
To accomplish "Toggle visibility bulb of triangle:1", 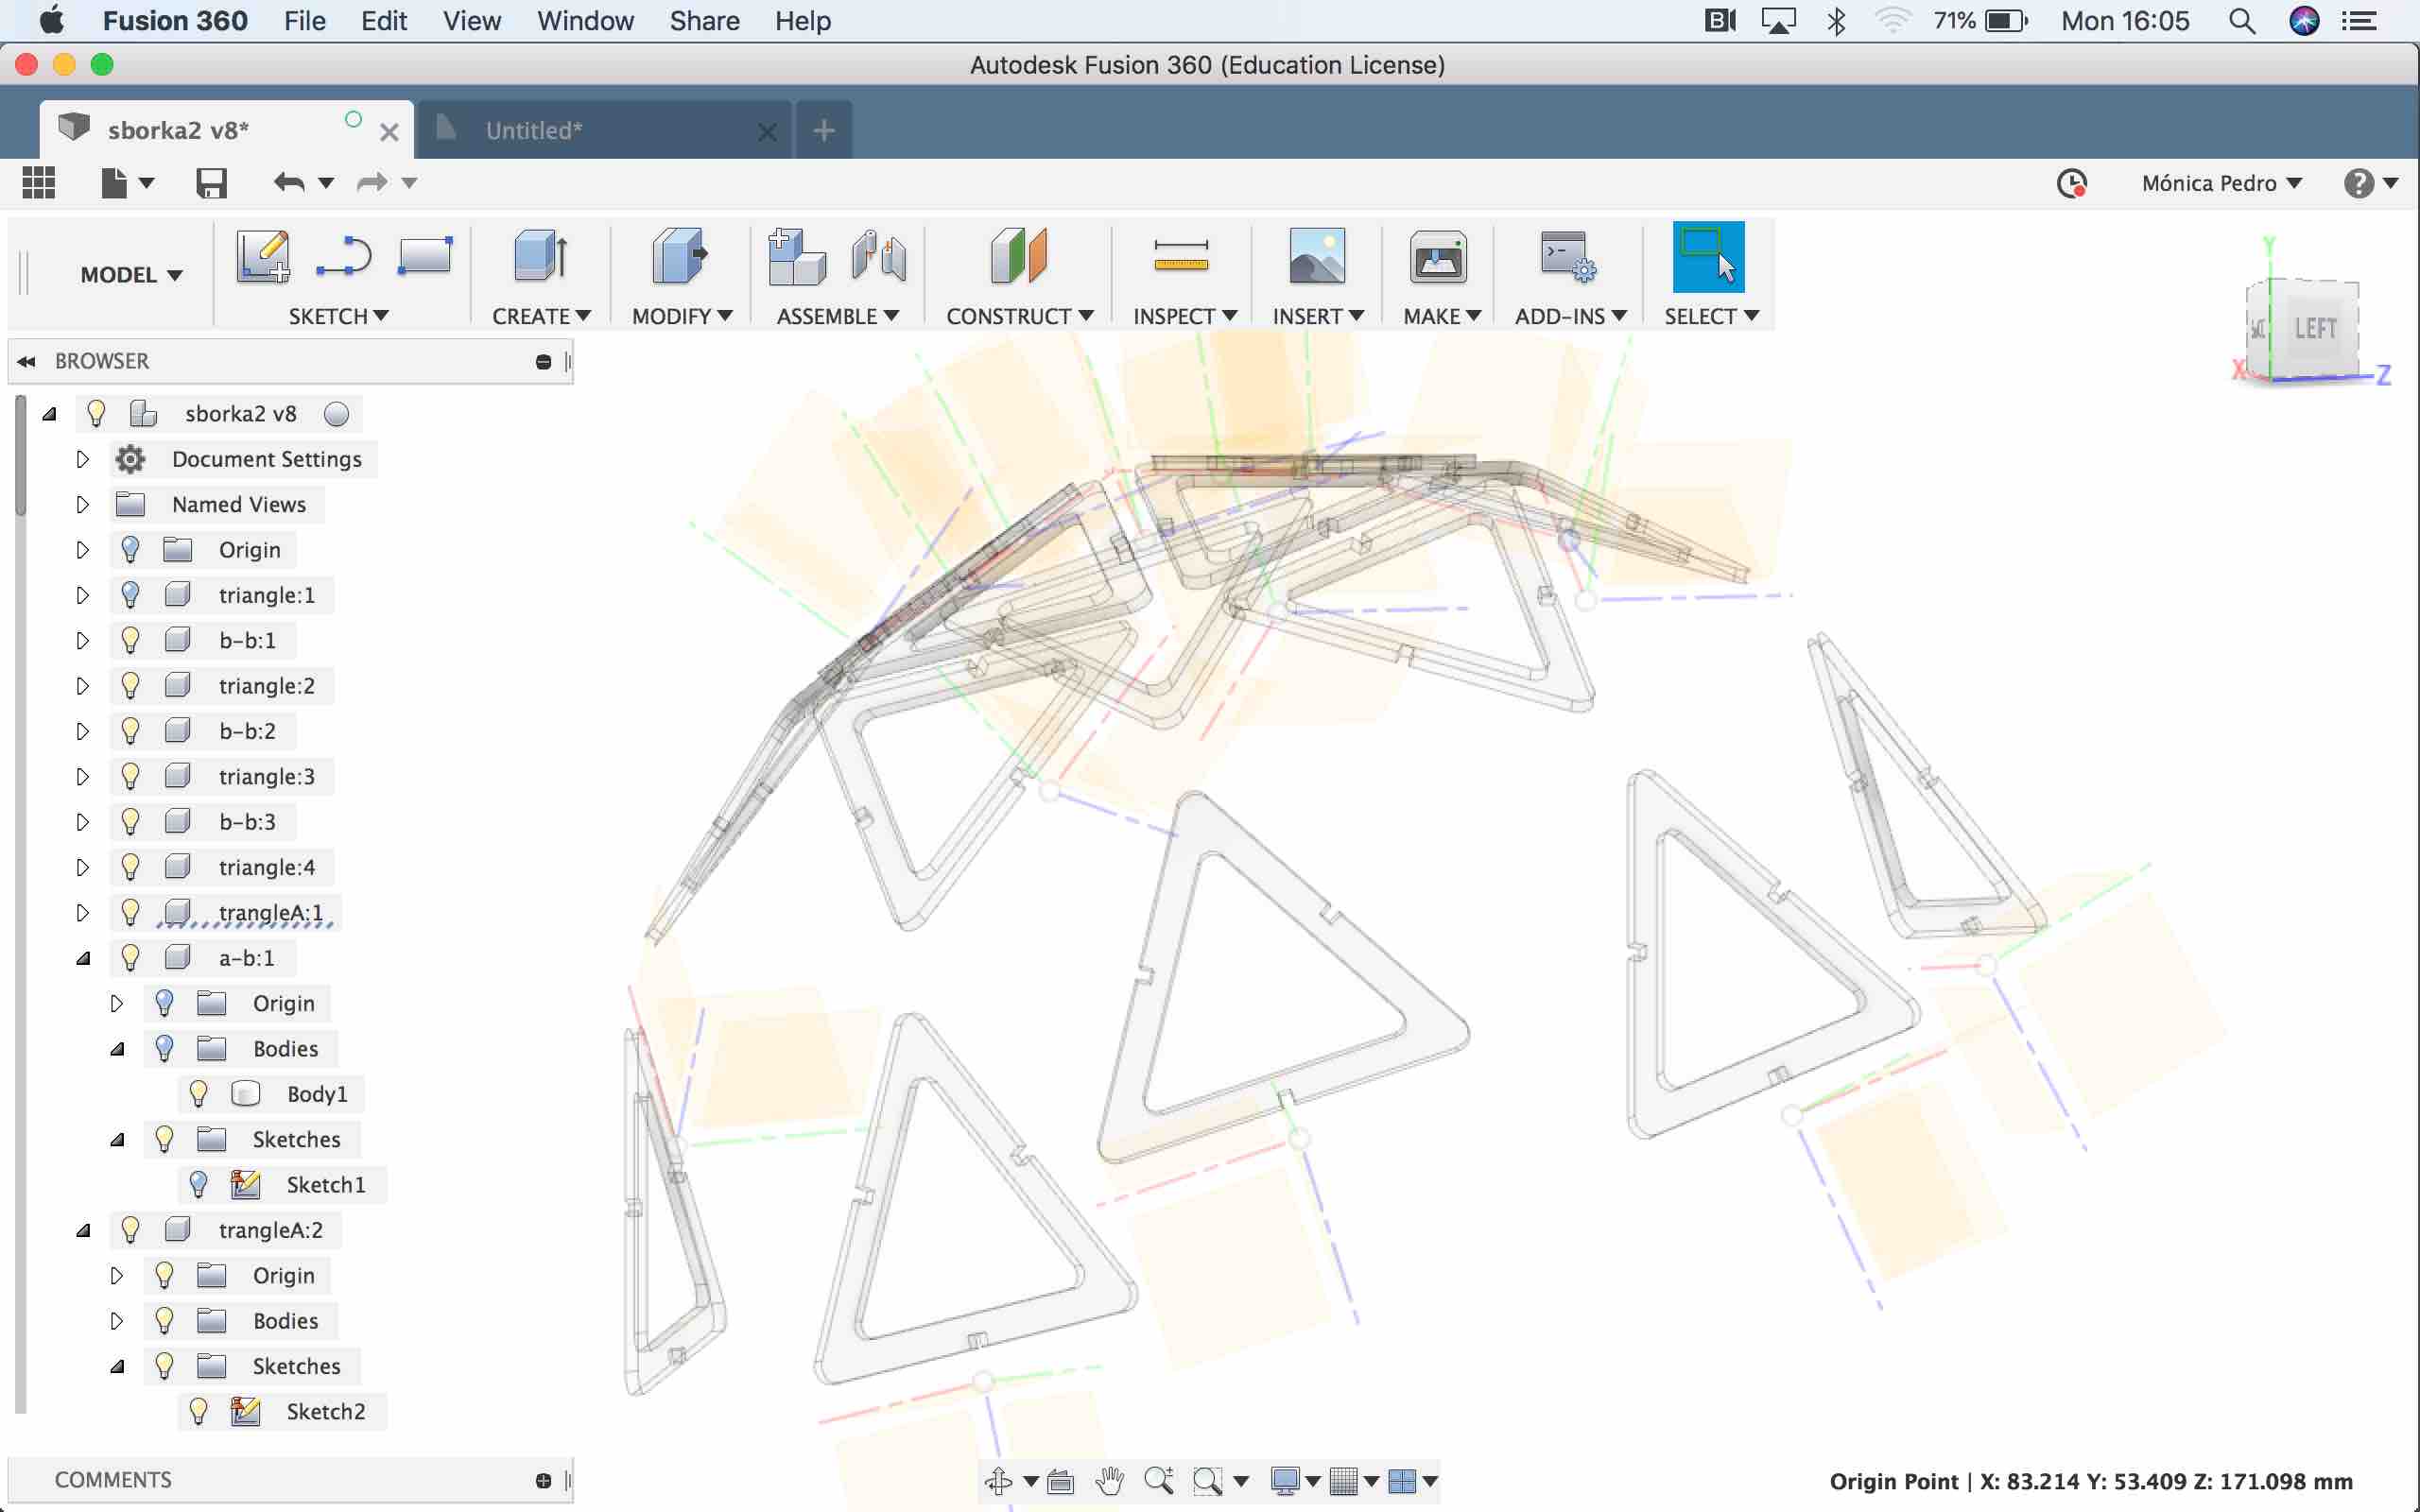I will tap(130, 595).
